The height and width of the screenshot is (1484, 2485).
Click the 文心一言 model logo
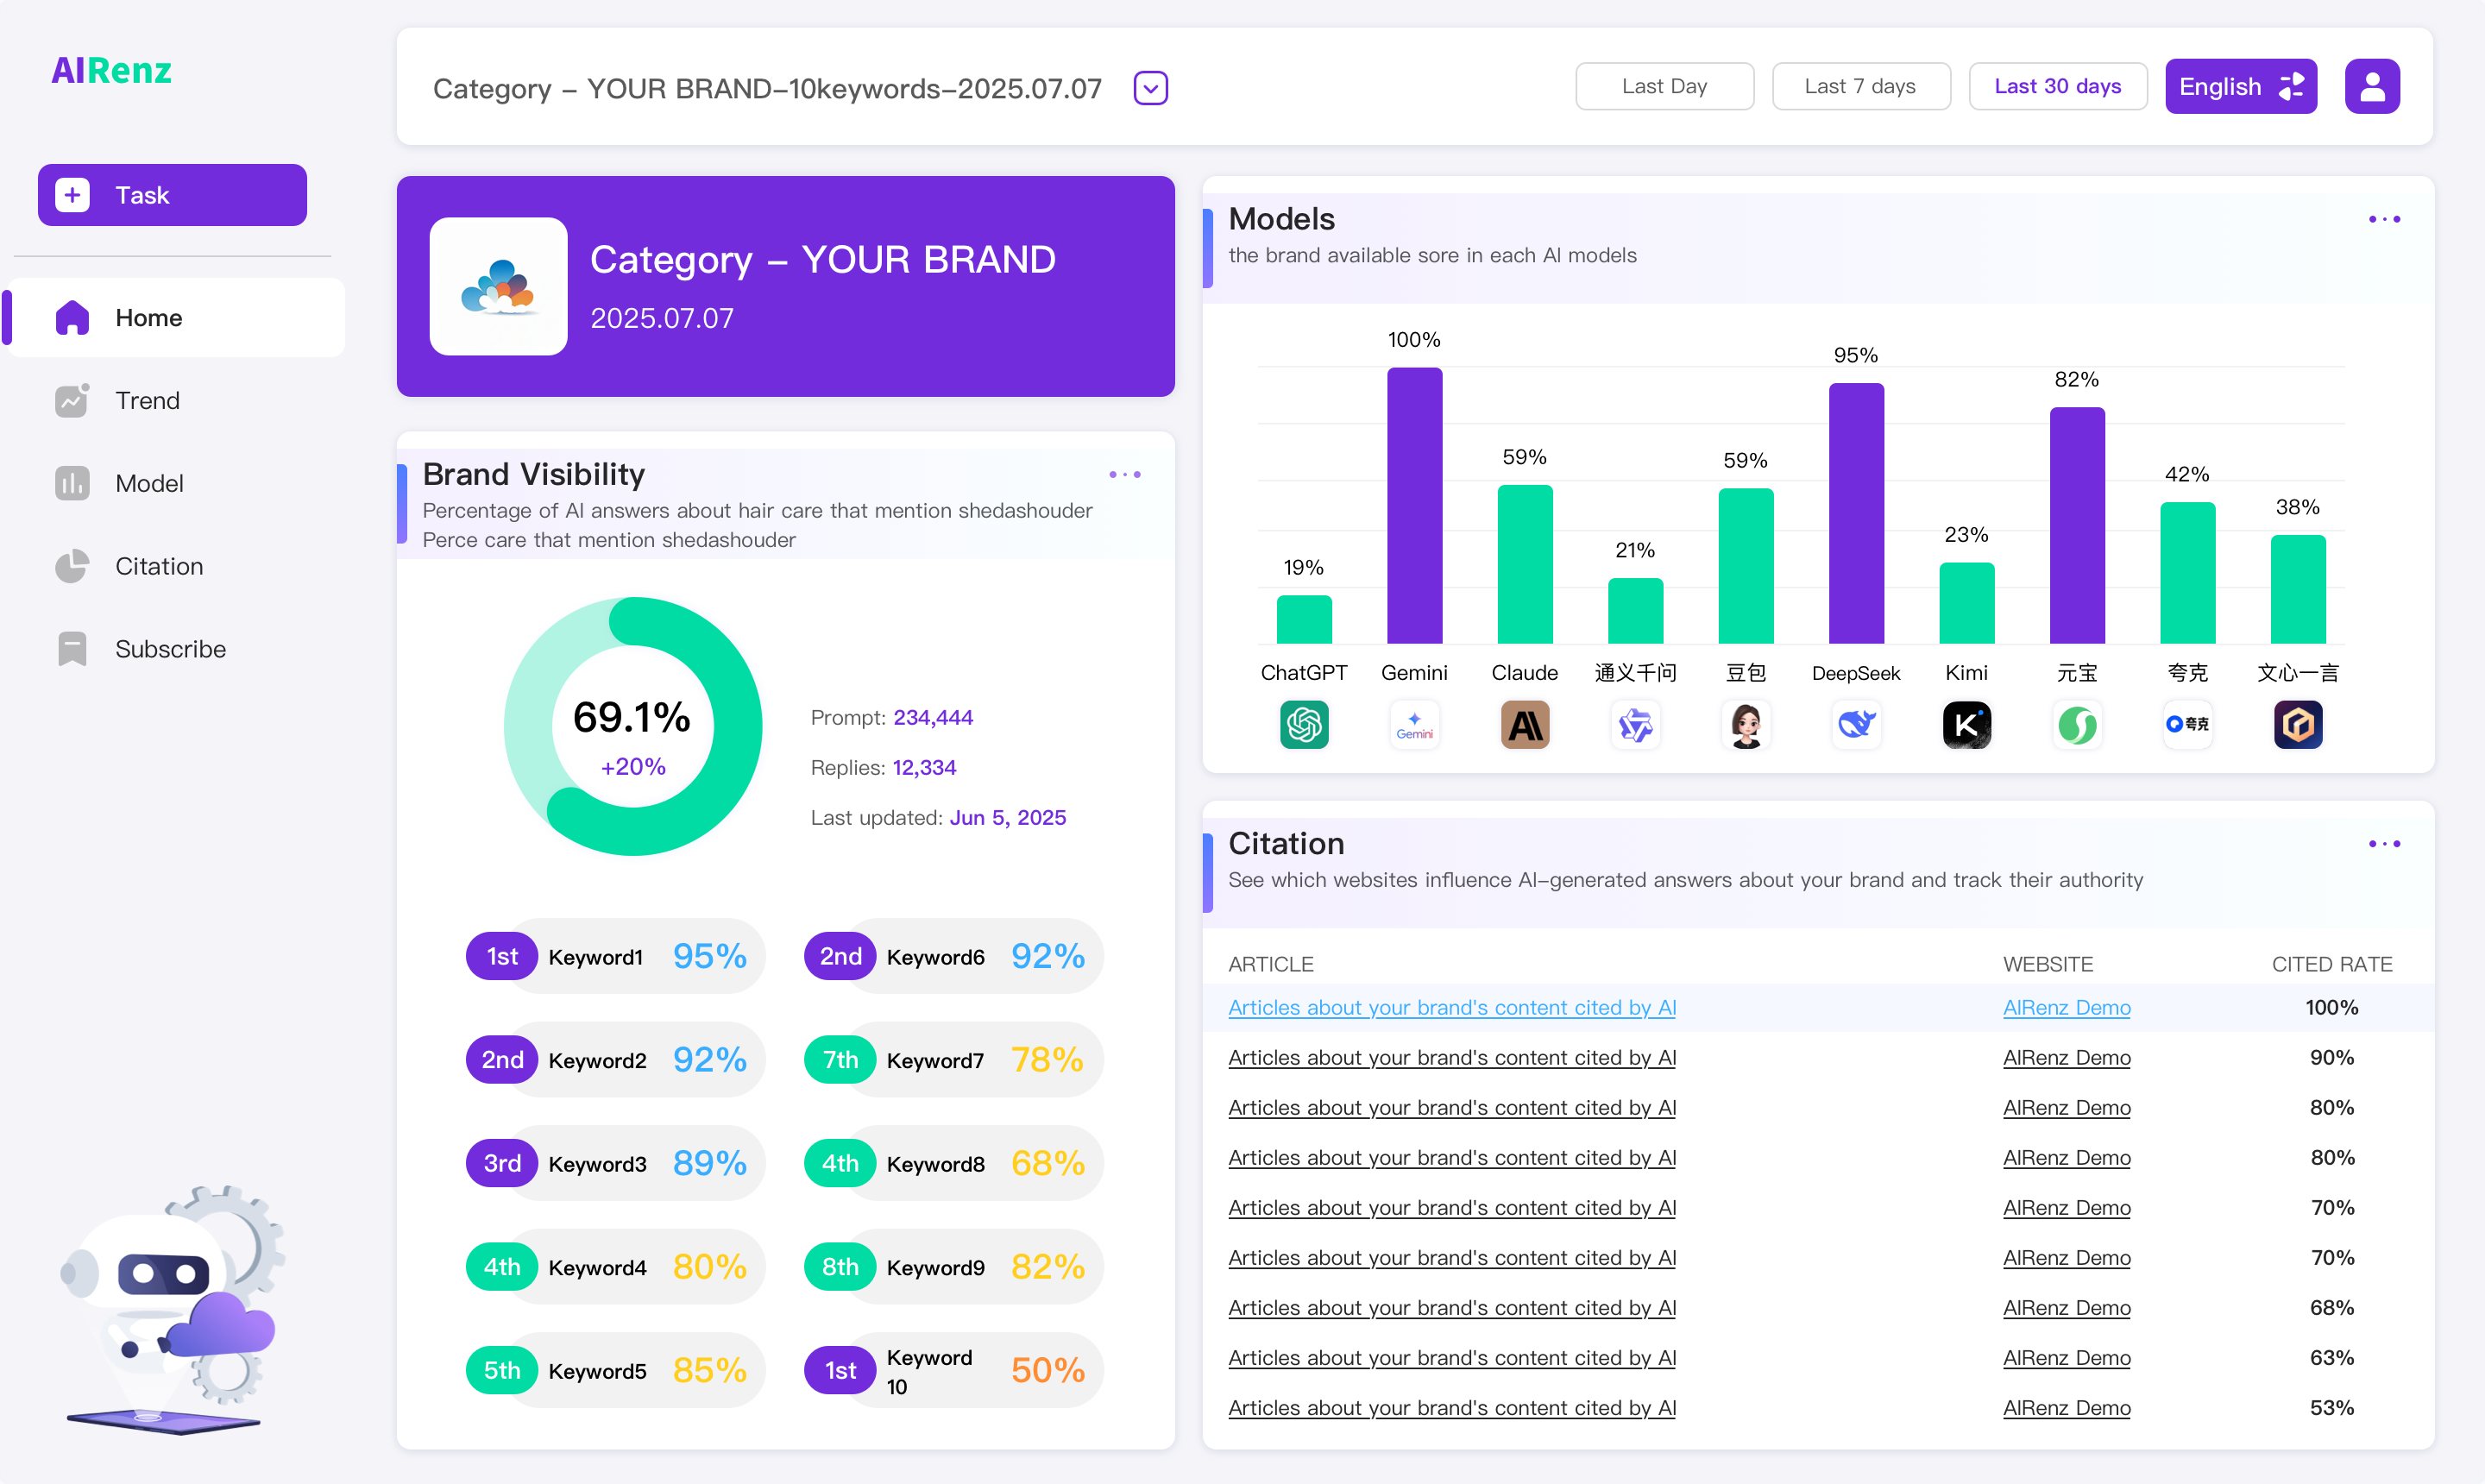(2298, 724)
